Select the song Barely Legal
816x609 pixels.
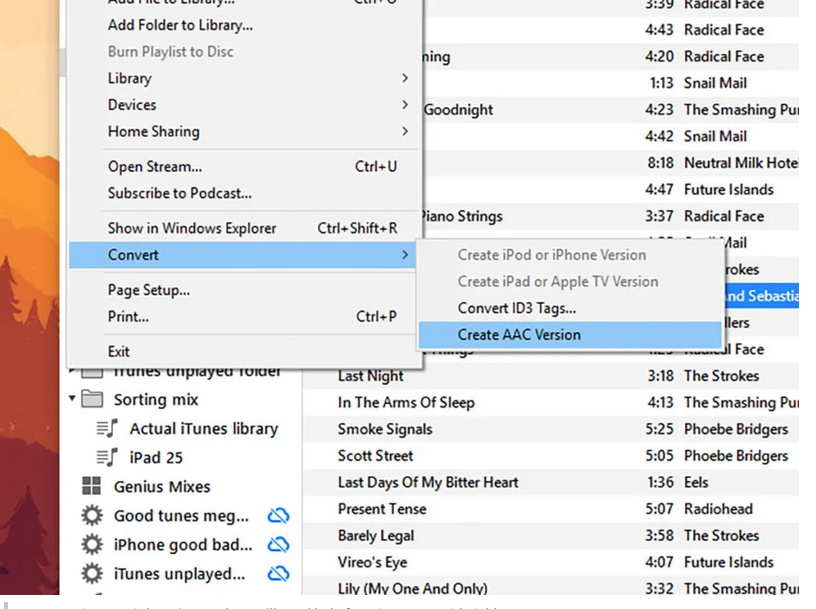(376, 536)
